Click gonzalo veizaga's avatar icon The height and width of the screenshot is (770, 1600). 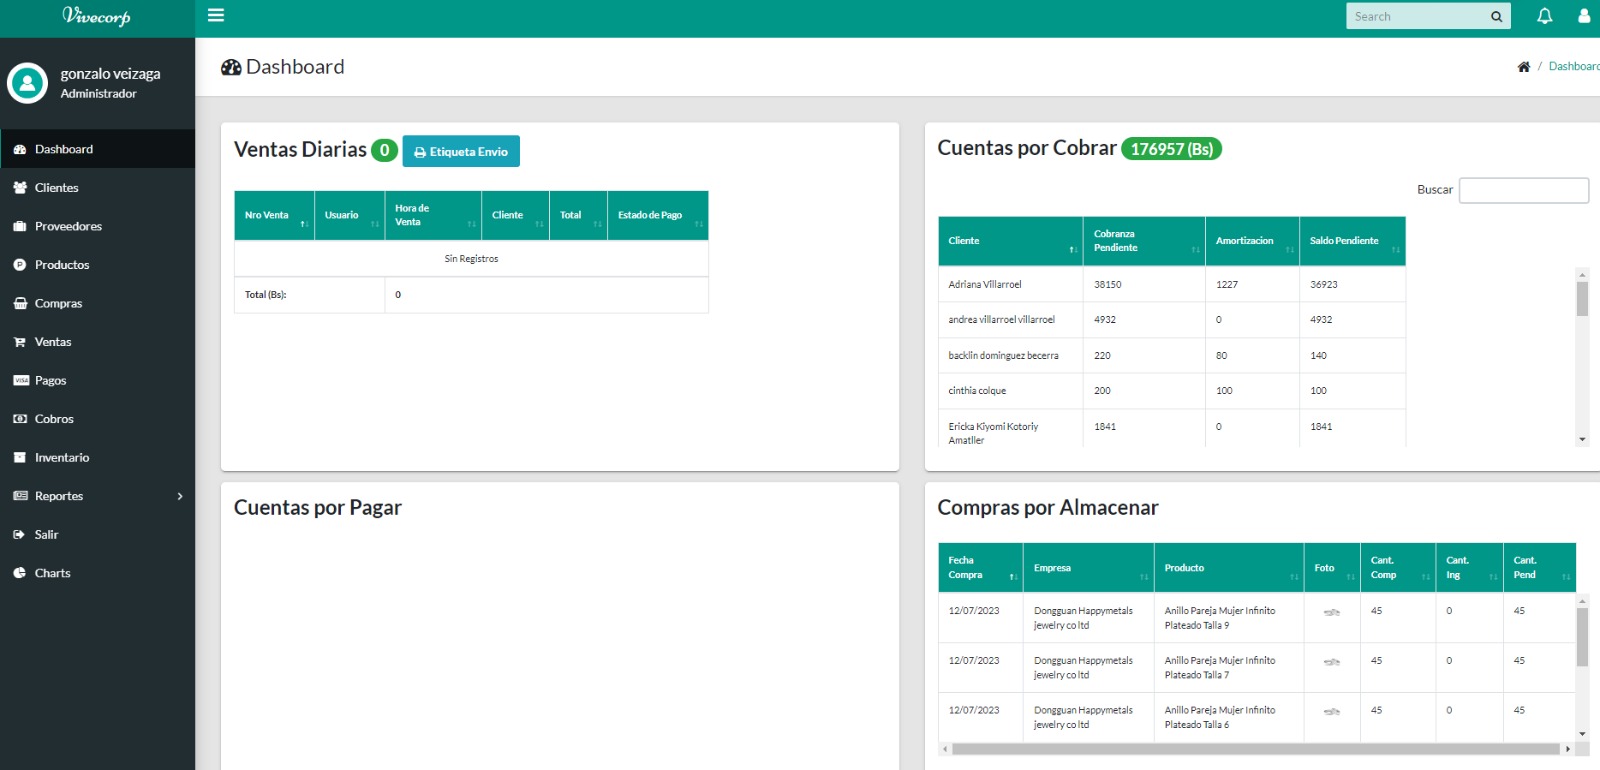pyautogui.click(x=27, y=83)
